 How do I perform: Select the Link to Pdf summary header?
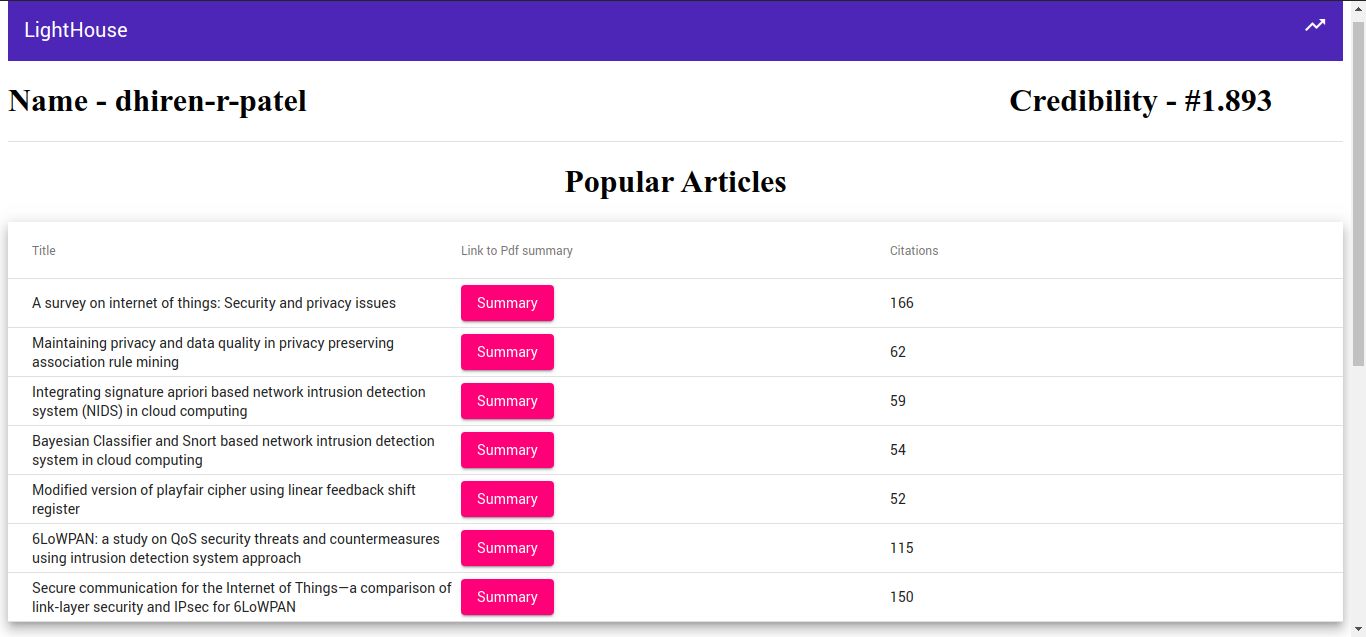[517, 251]
